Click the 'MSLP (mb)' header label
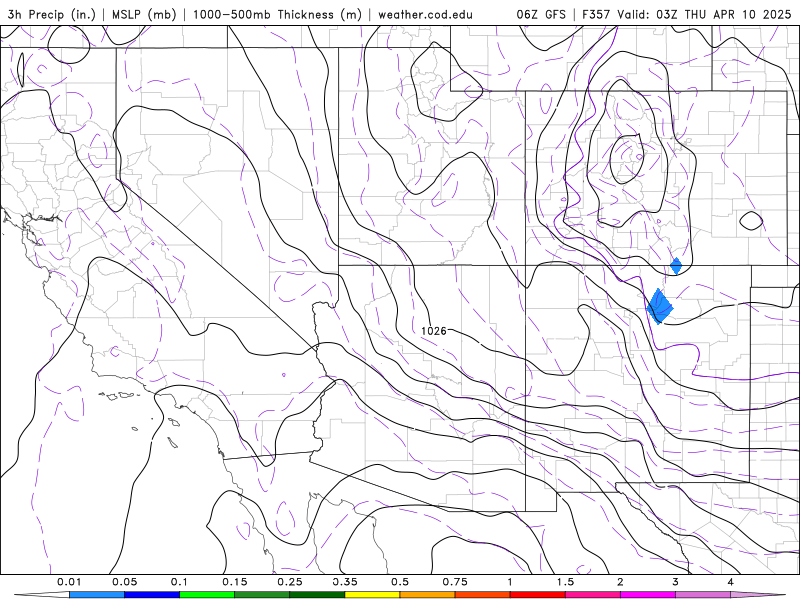 pyautogui.click(x=144, y=14)
